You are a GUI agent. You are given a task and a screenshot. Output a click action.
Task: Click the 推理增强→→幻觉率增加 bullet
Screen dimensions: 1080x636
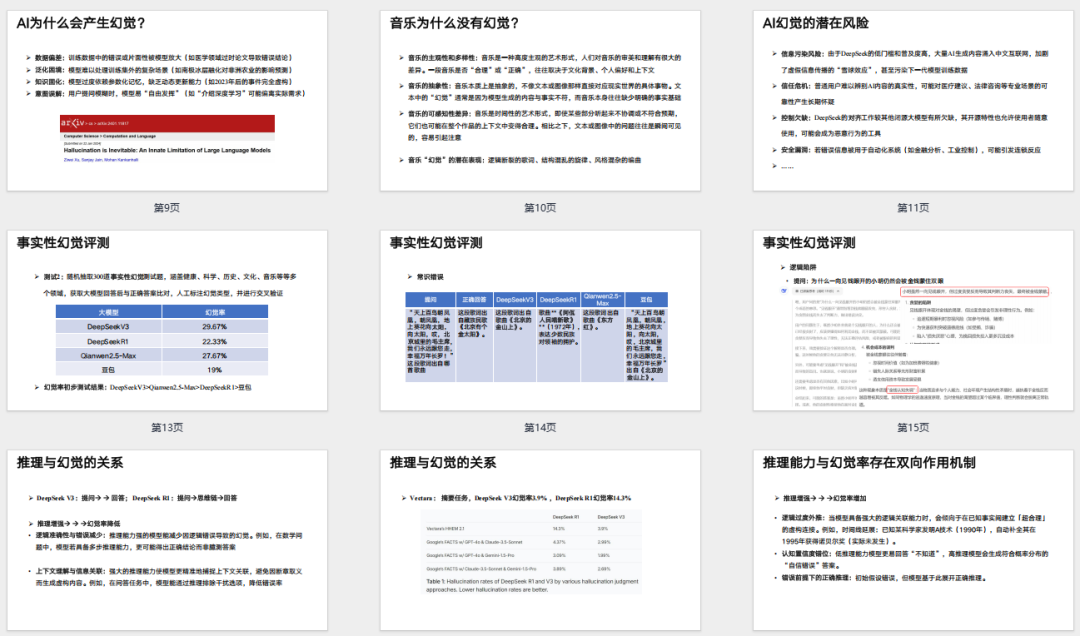(820, 497)
